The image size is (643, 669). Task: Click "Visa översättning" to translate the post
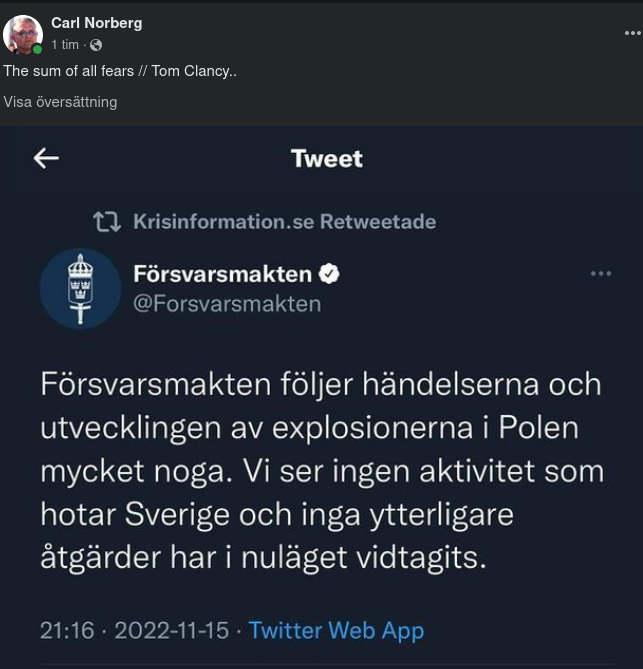point(60,102)
